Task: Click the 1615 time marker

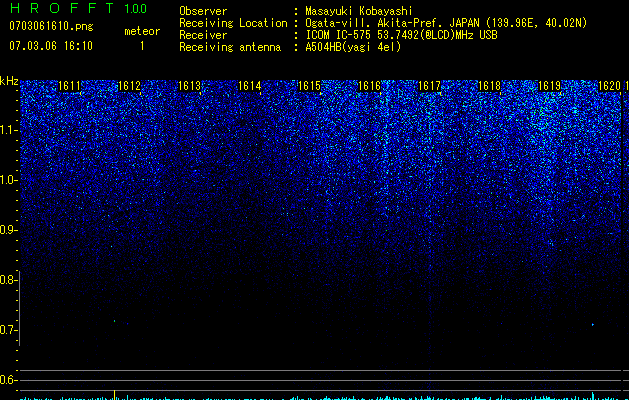Action: (309, 86)
